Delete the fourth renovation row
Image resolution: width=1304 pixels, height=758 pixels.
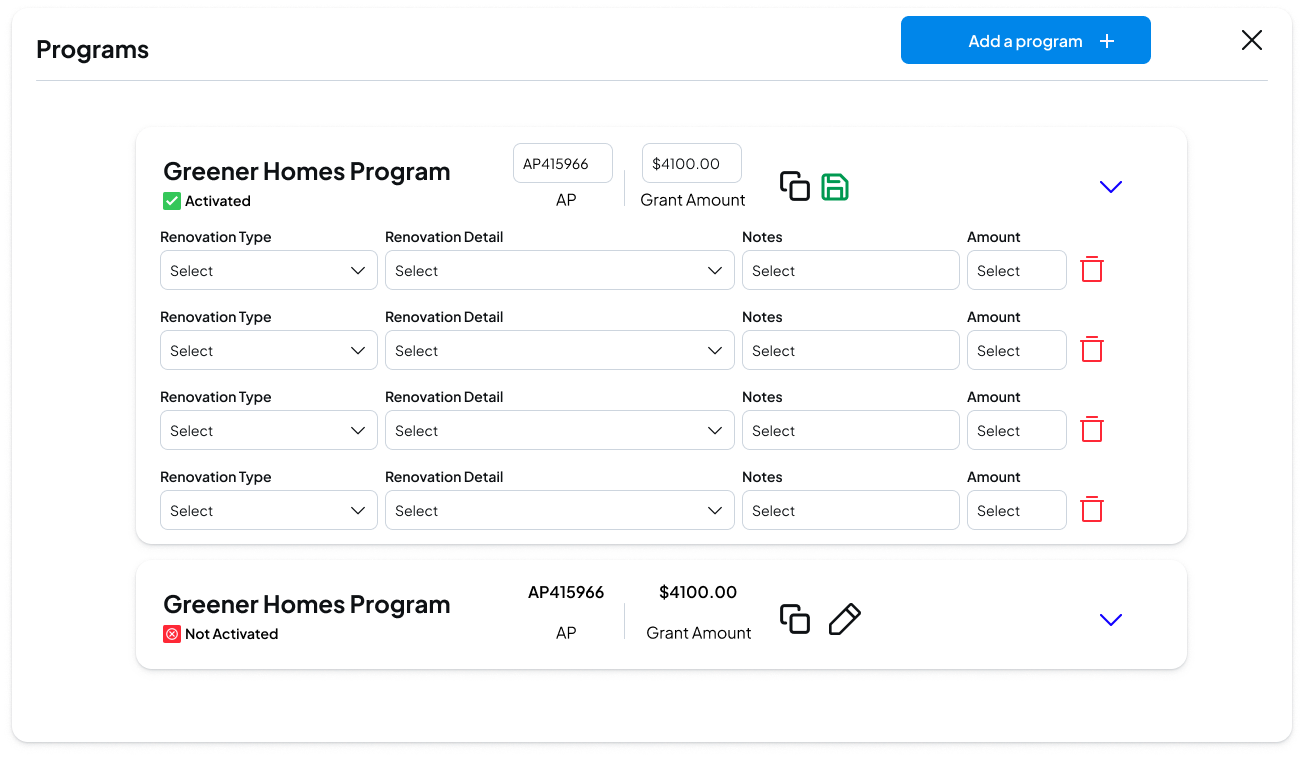[1092, 509]
